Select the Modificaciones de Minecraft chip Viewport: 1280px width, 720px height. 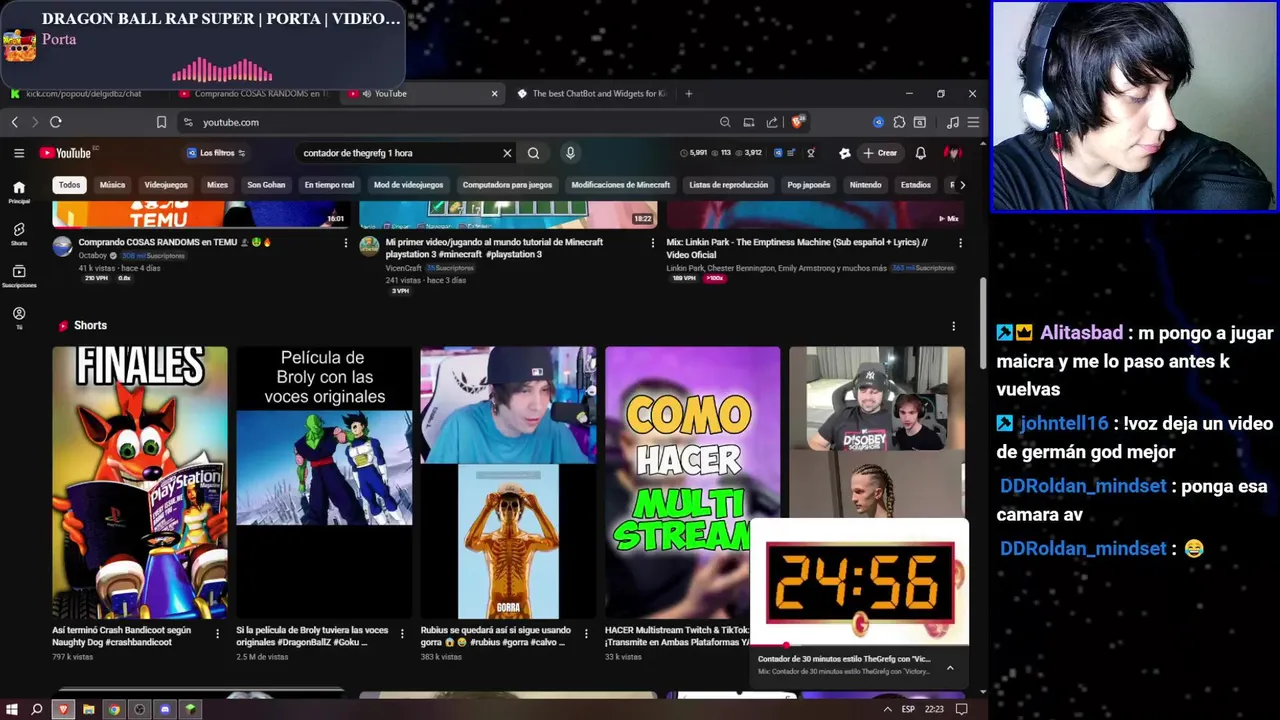pos(621,185)
